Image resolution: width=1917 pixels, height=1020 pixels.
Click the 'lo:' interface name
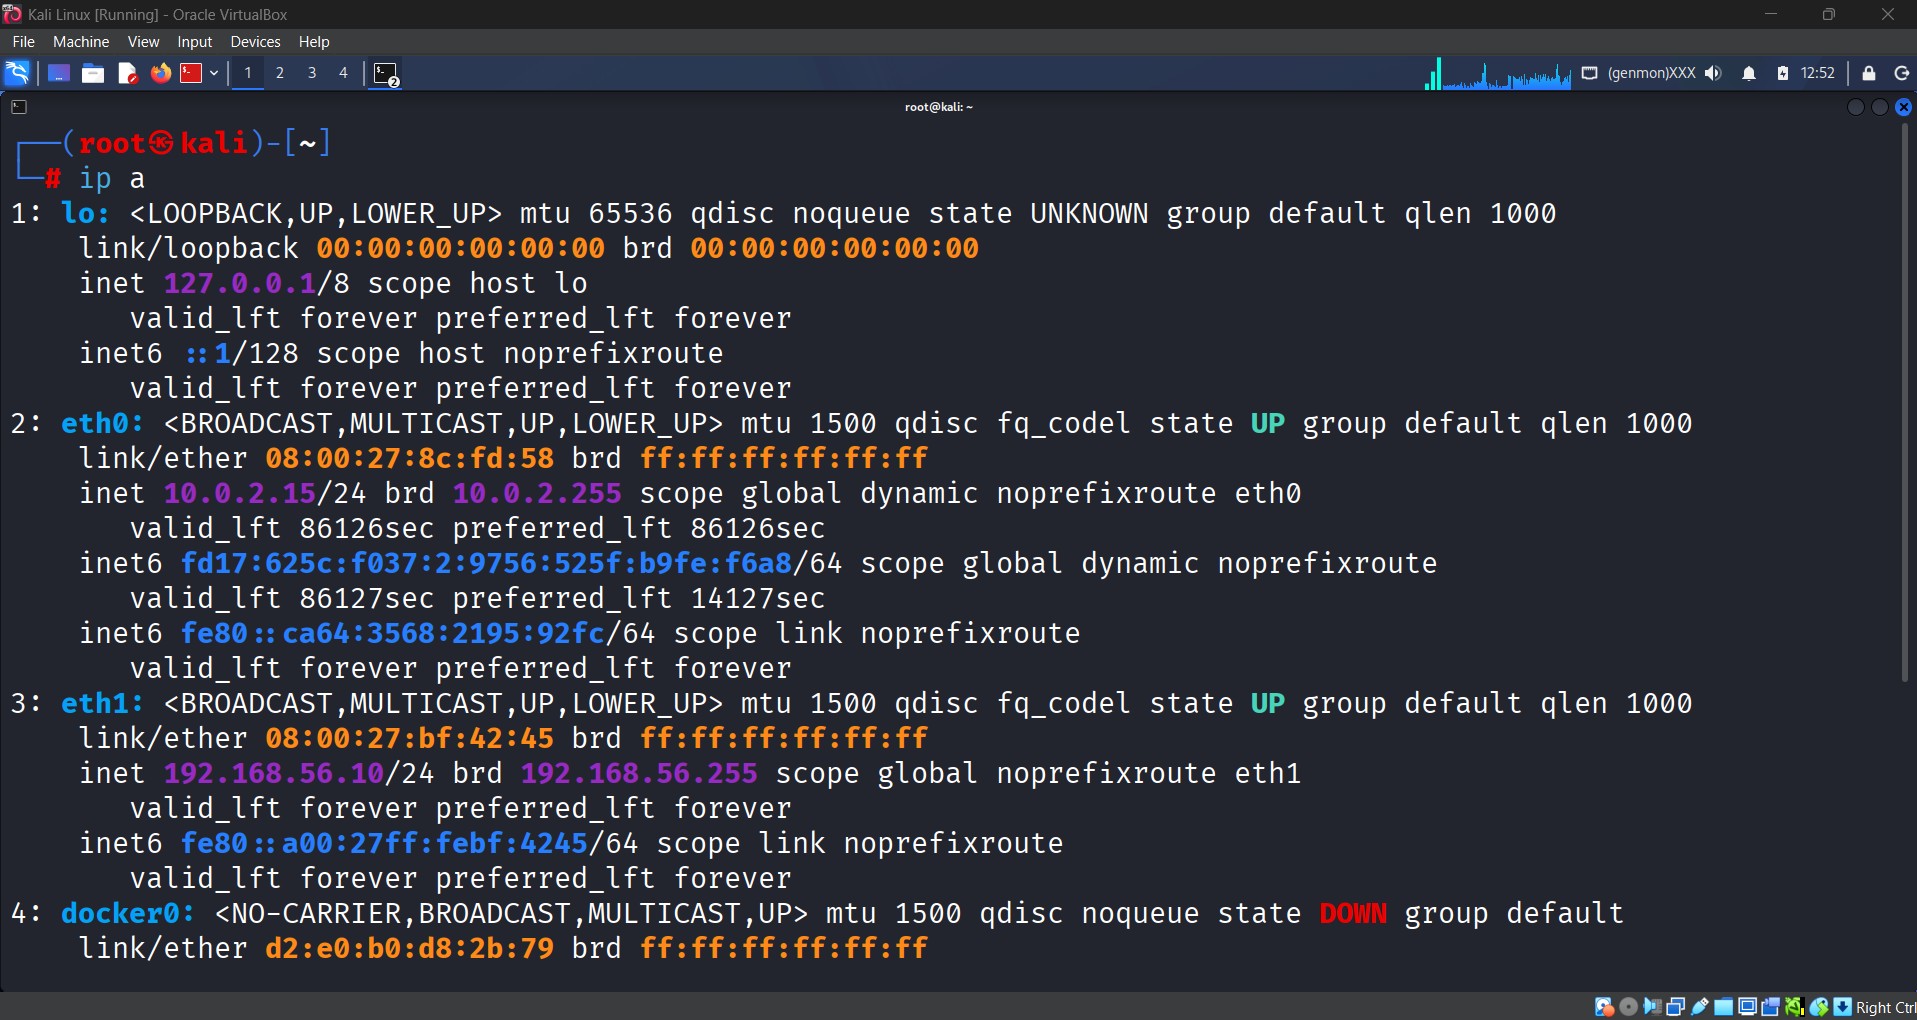pos(86,213)
